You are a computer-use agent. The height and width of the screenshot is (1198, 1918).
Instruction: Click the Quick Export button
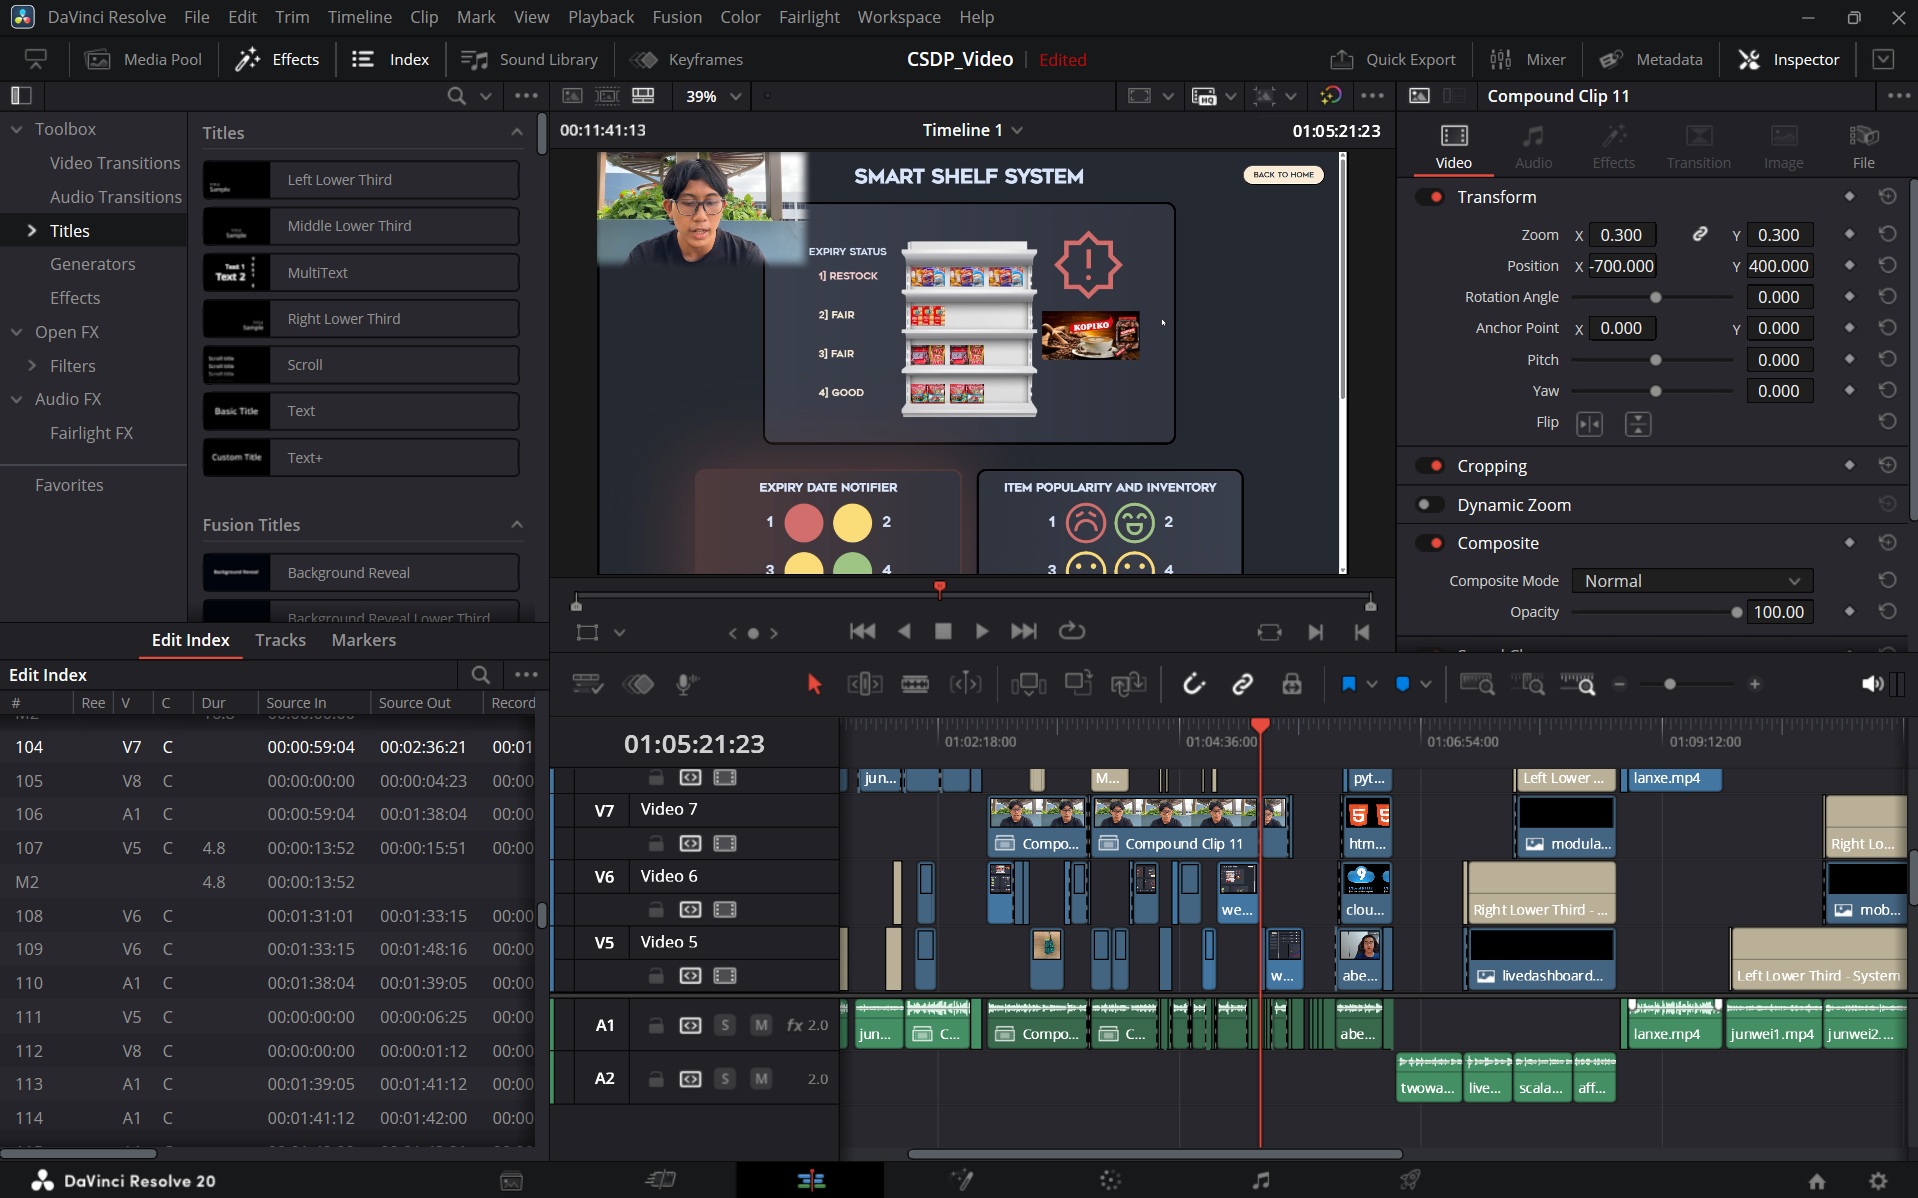tap(1393, 60)
